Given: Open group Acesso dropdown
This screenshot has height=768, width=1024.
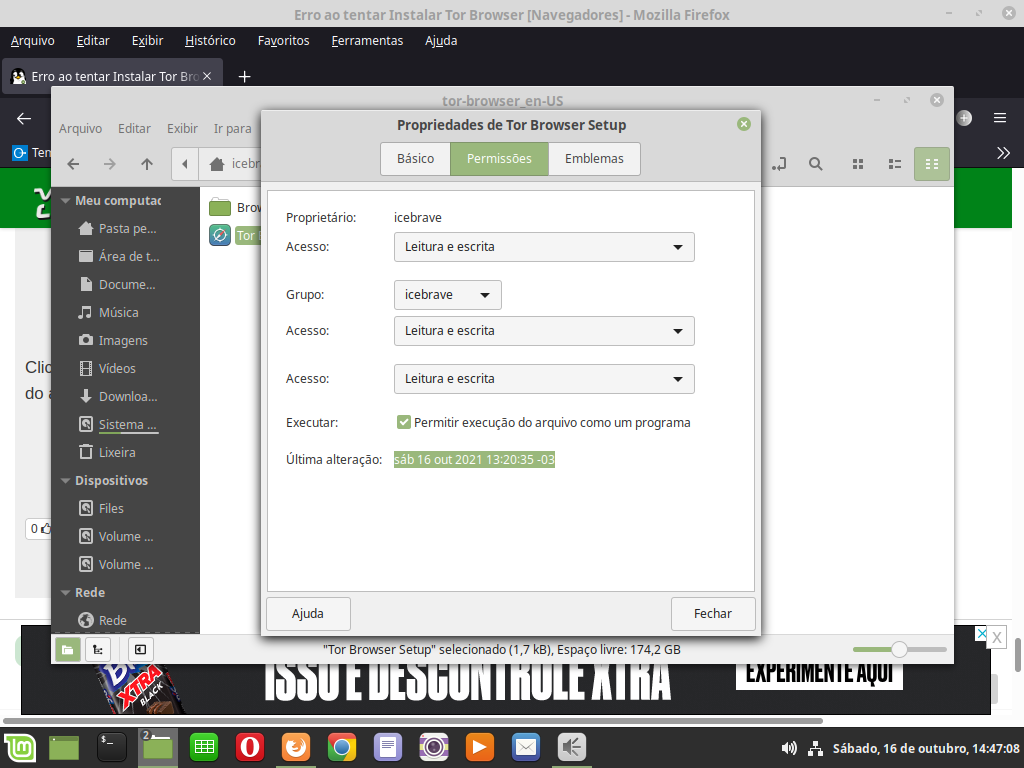Looking at the screenshot, I should (x=544, y=331).
